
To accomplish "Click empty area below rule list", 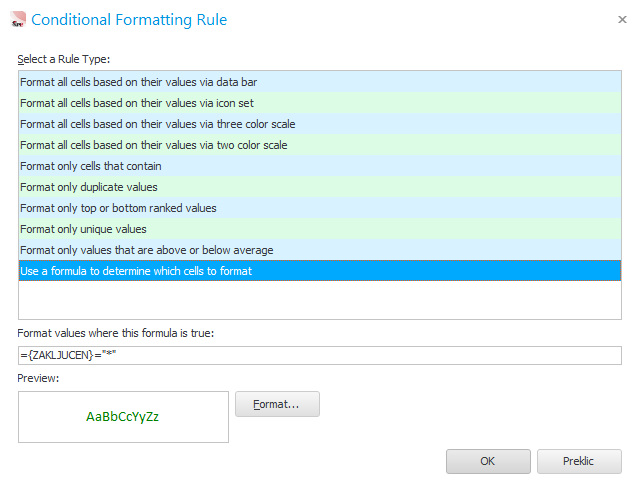I will coord(319,300).
